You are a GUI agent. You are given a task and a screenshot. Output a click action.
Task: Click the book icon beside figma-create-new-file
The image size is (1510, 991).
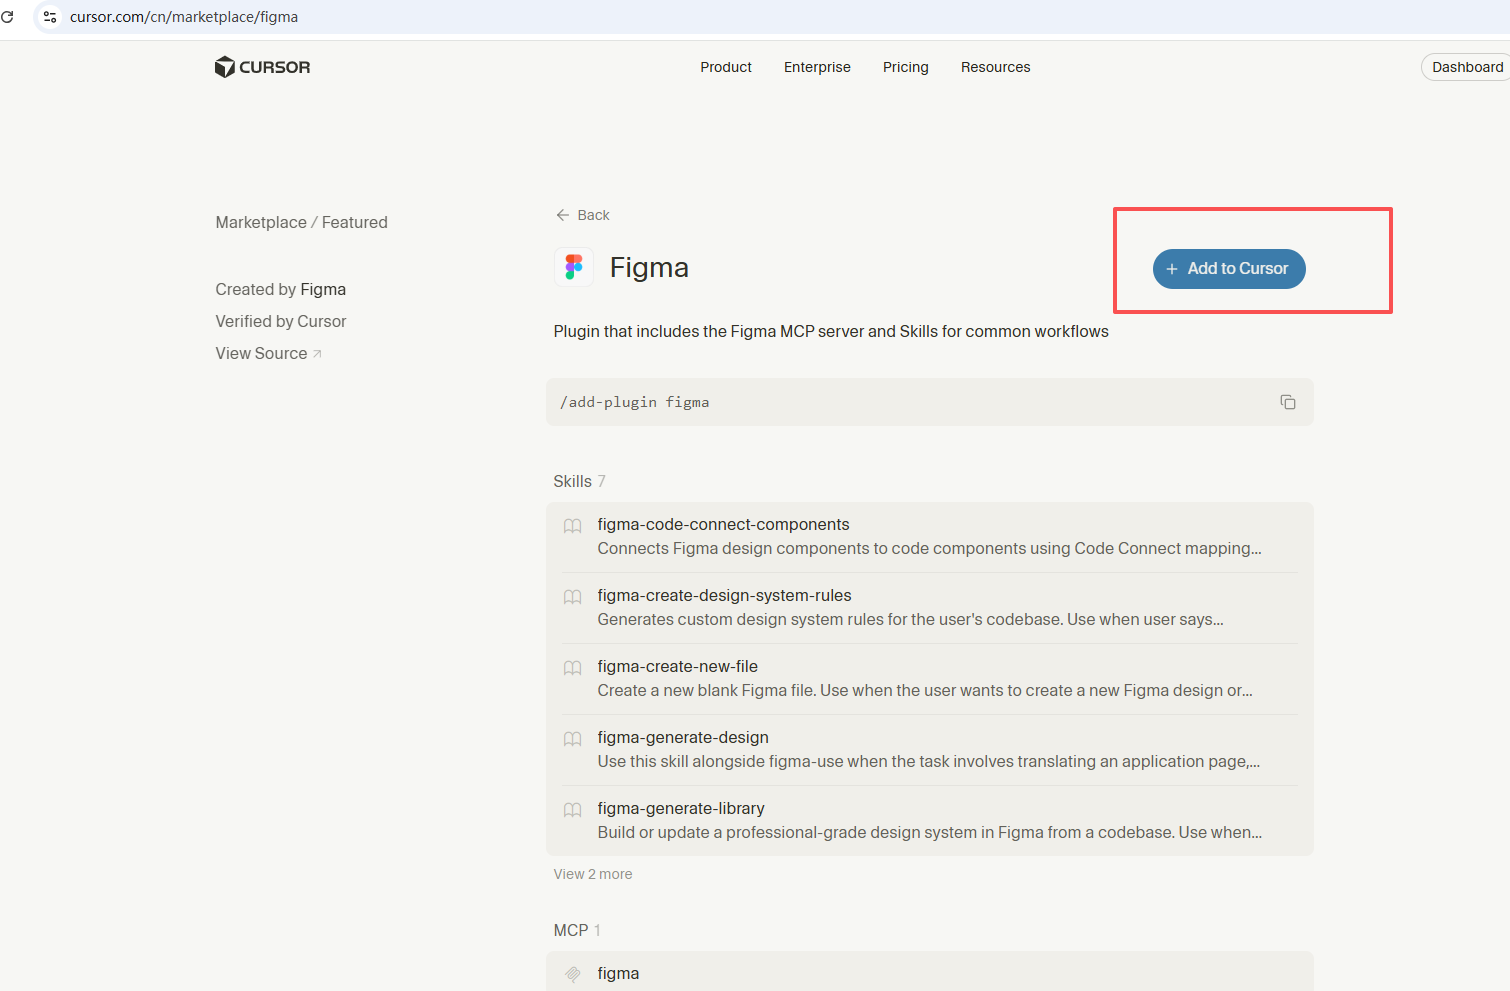(572, 668)
